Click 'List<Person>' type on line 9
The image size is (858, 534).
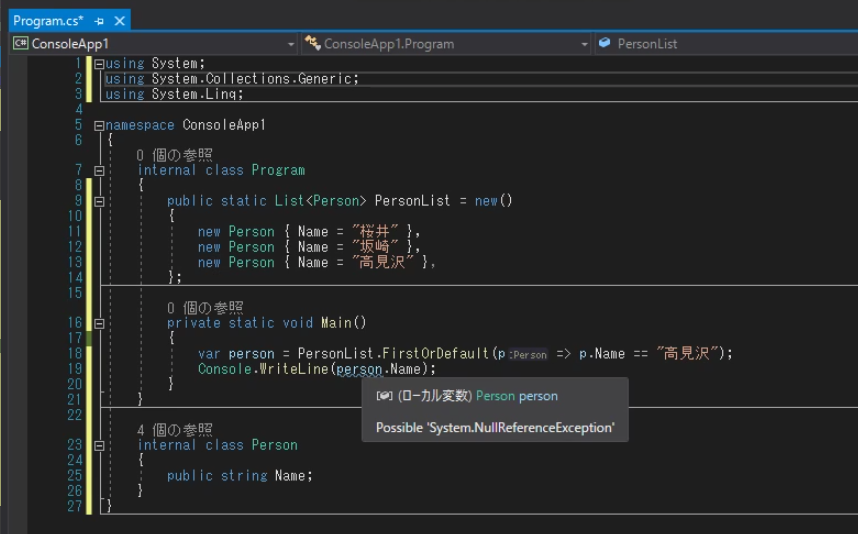tap(321, 201)
